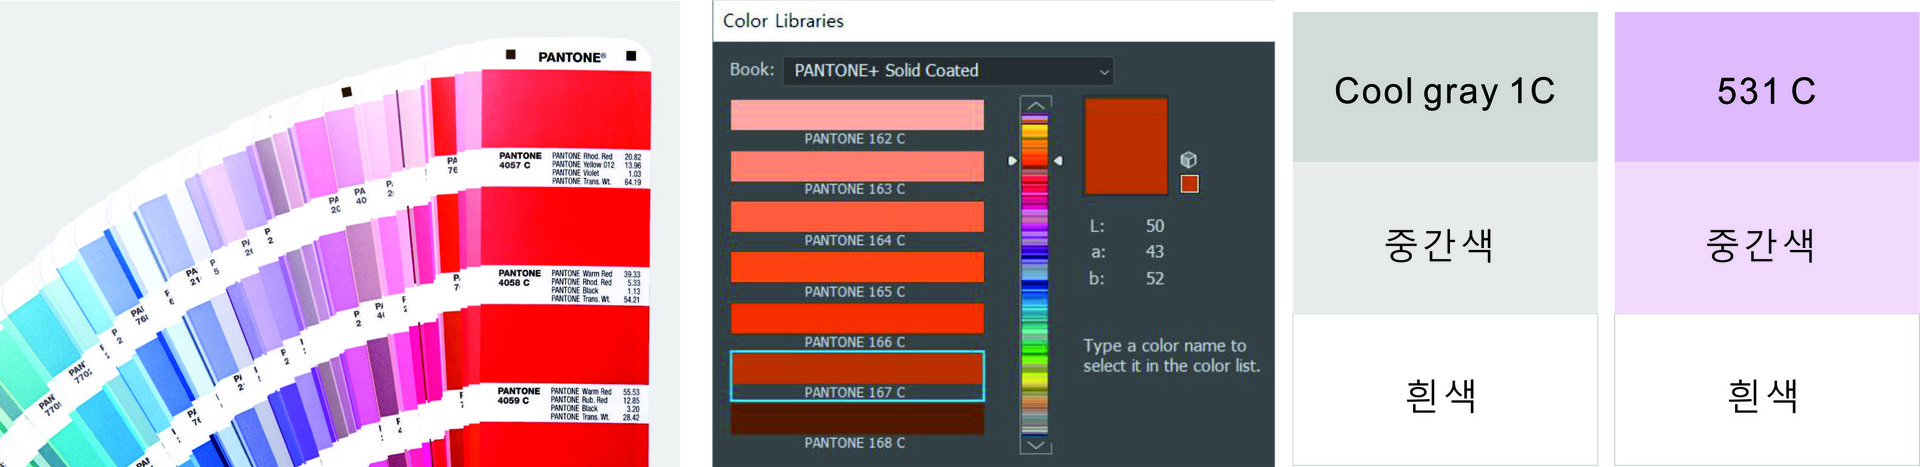Click the Cool gray 1C color block
This screenshot has height=467, width=1920.
(1445, 88)
